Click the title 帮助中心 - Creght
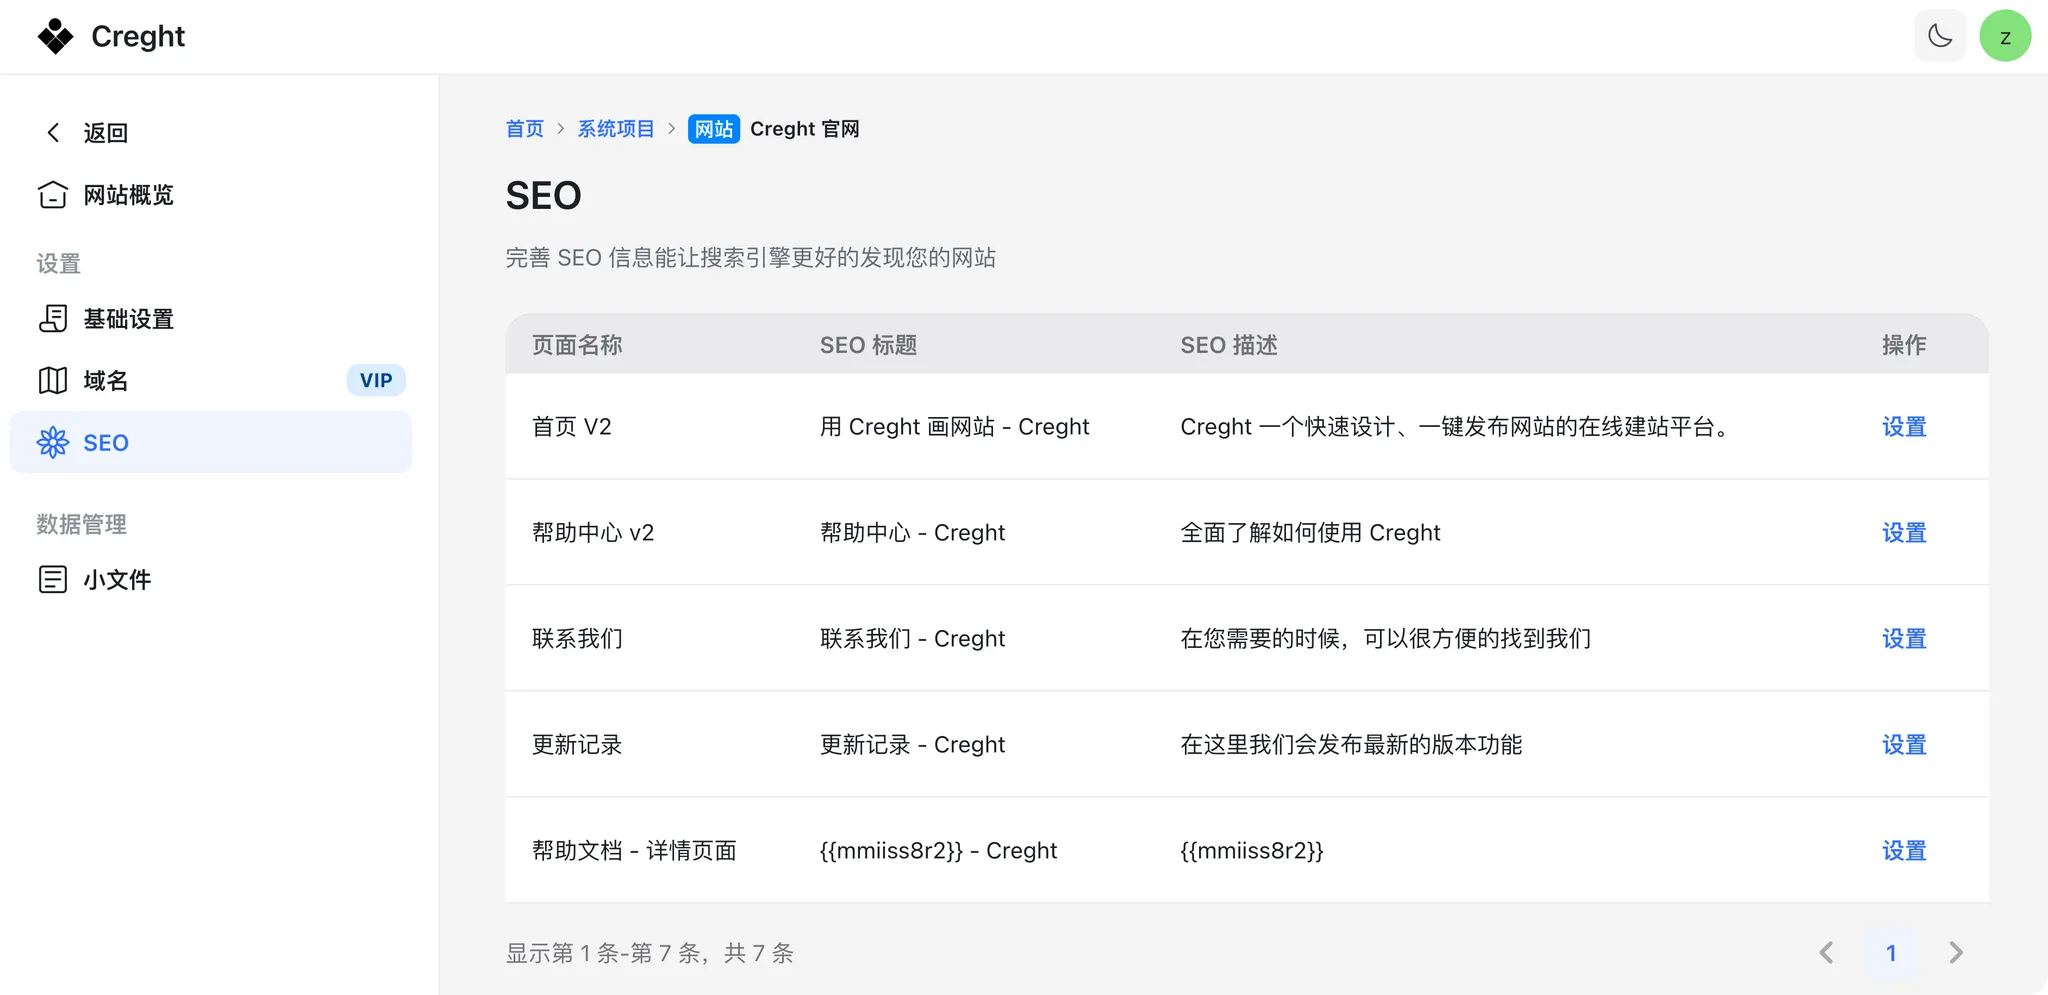This screenshot has width=2048, height=995. pyautogui.click(x=912, y=533)
